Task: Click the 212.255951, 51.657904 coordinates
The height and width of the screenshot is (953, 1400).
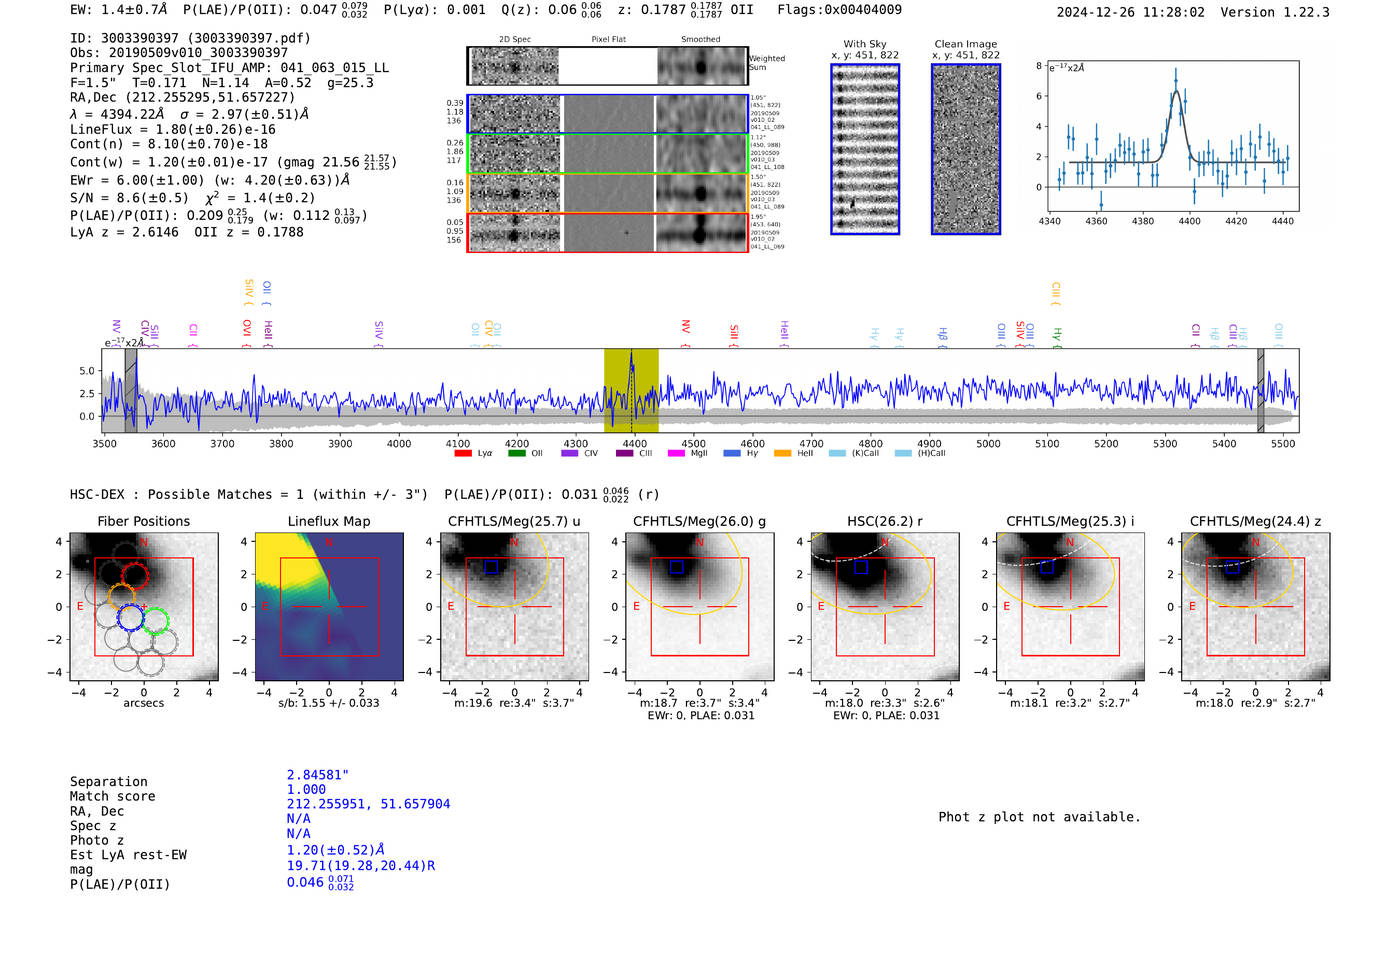Action: pyautogui.click(x=368, y=804)
